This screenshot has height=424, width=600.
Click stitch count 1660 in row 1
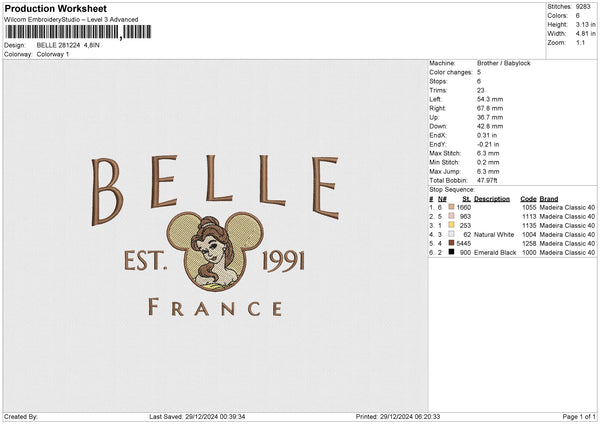463,207
